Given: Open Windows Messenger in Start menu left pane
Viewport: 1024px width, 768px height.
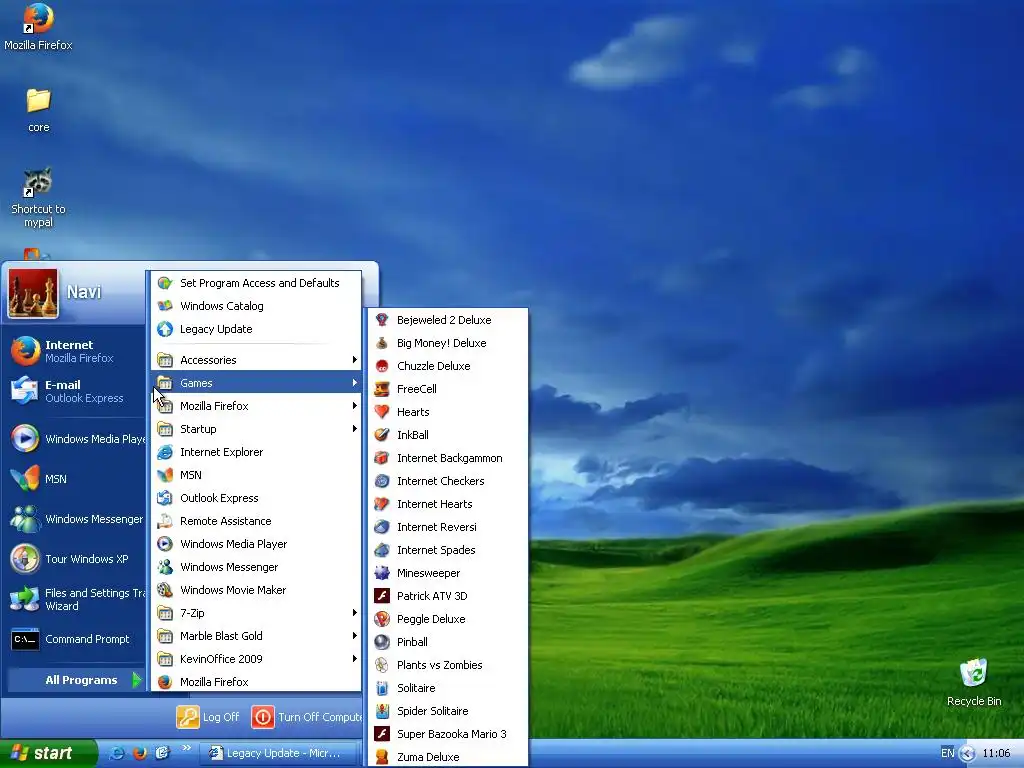Looking at the screenshot, I should tap(74, 519).
